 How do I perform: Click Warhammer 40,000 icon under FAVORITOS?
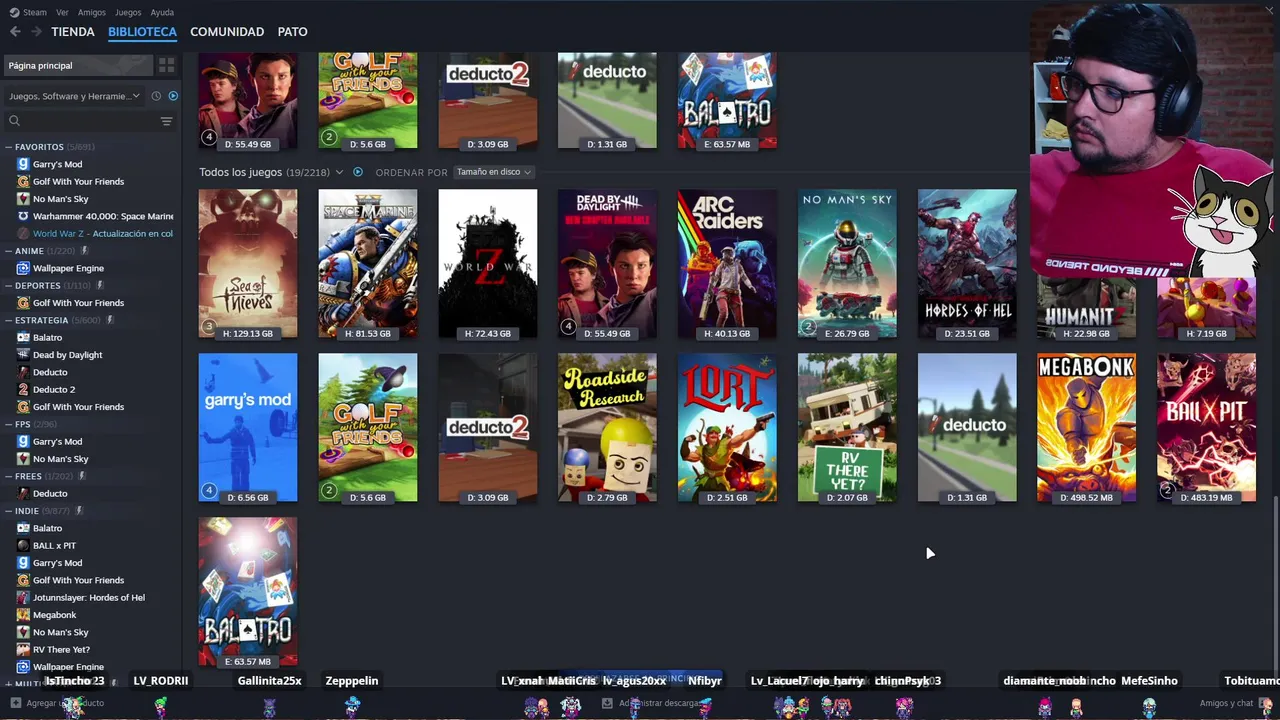pyautogui.click(x=23, y=216)
